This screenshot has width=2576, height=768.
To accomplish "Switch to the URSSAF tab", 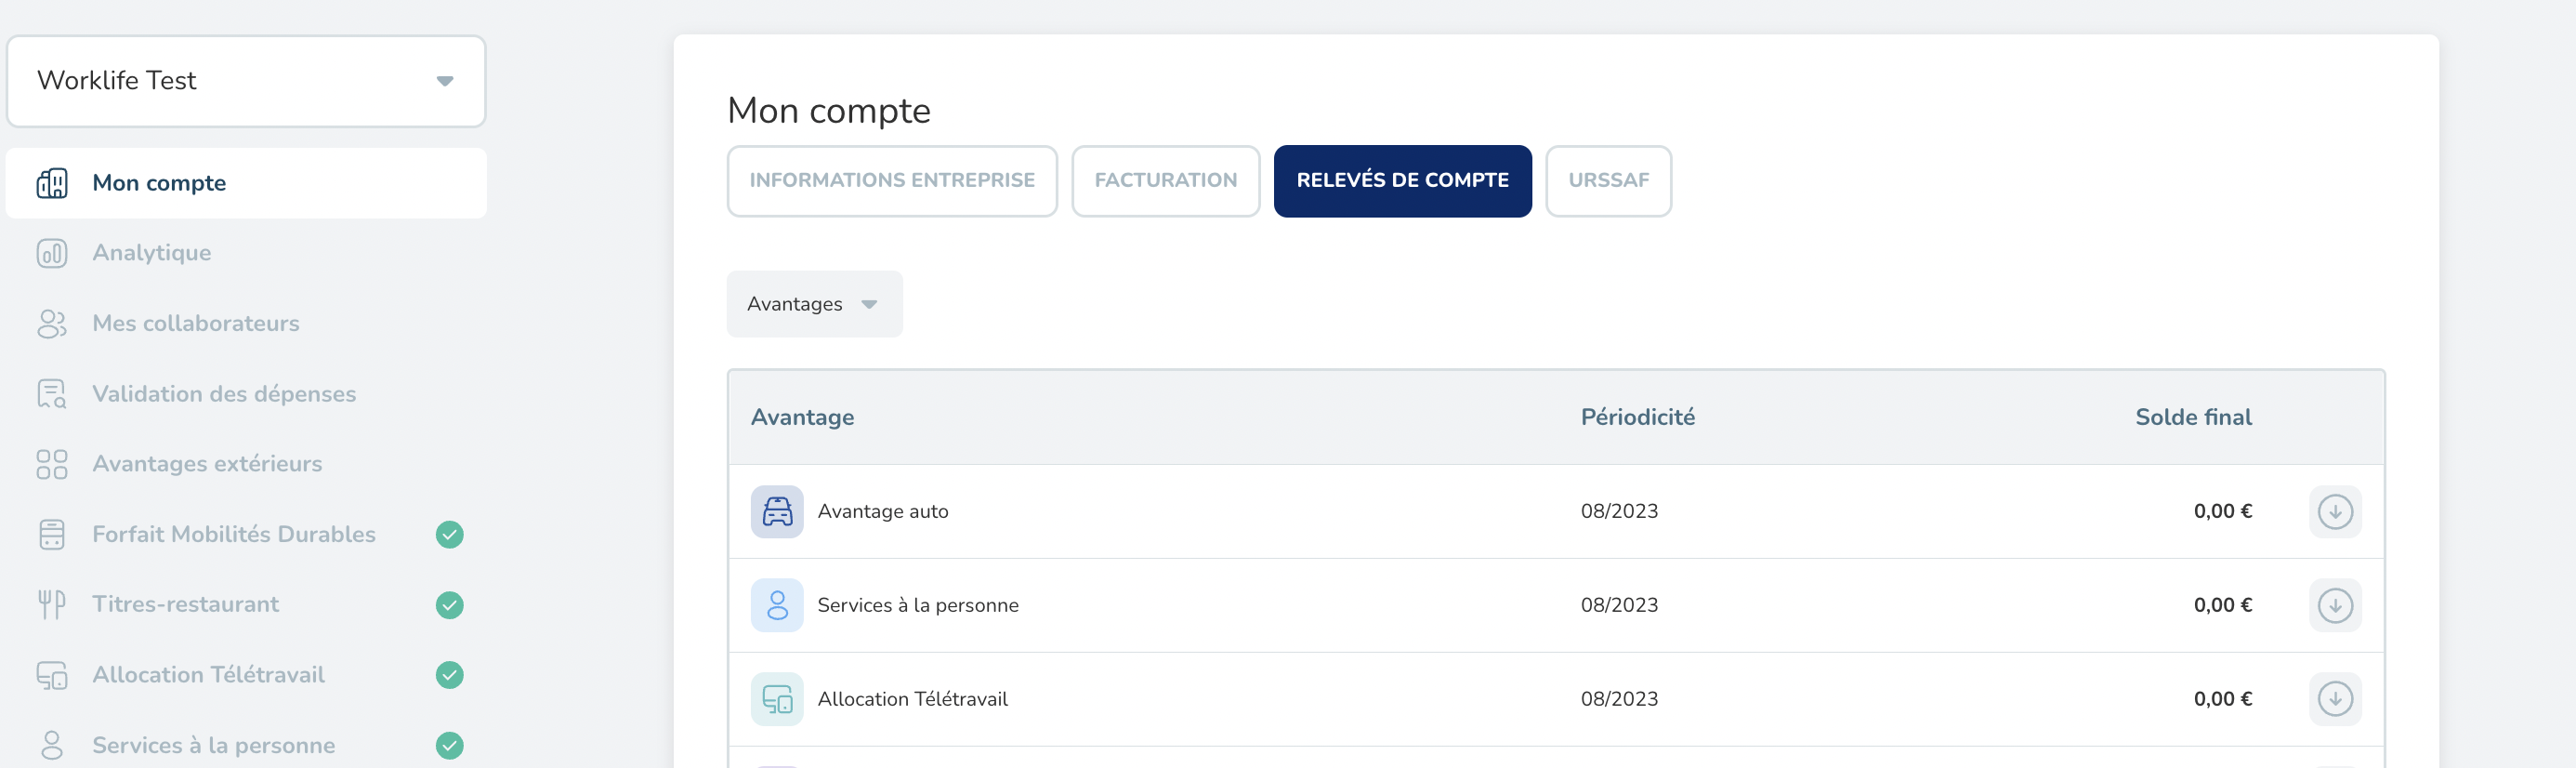I will (x=1608, y=181).
